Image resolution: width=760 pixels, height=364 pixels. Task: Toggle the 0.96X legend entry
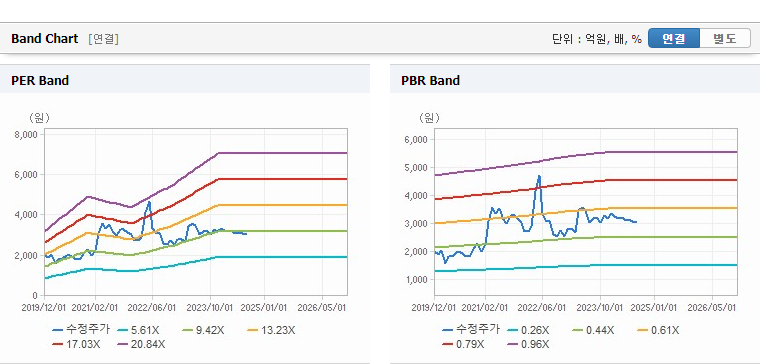[x=528, y=344]
